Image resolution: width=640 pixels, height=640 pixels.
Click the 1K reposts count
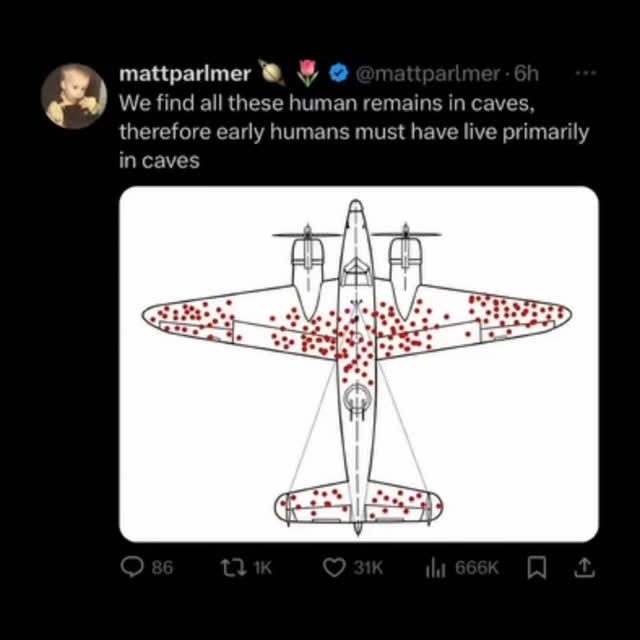pyautogui.click(x=261, y=568)
